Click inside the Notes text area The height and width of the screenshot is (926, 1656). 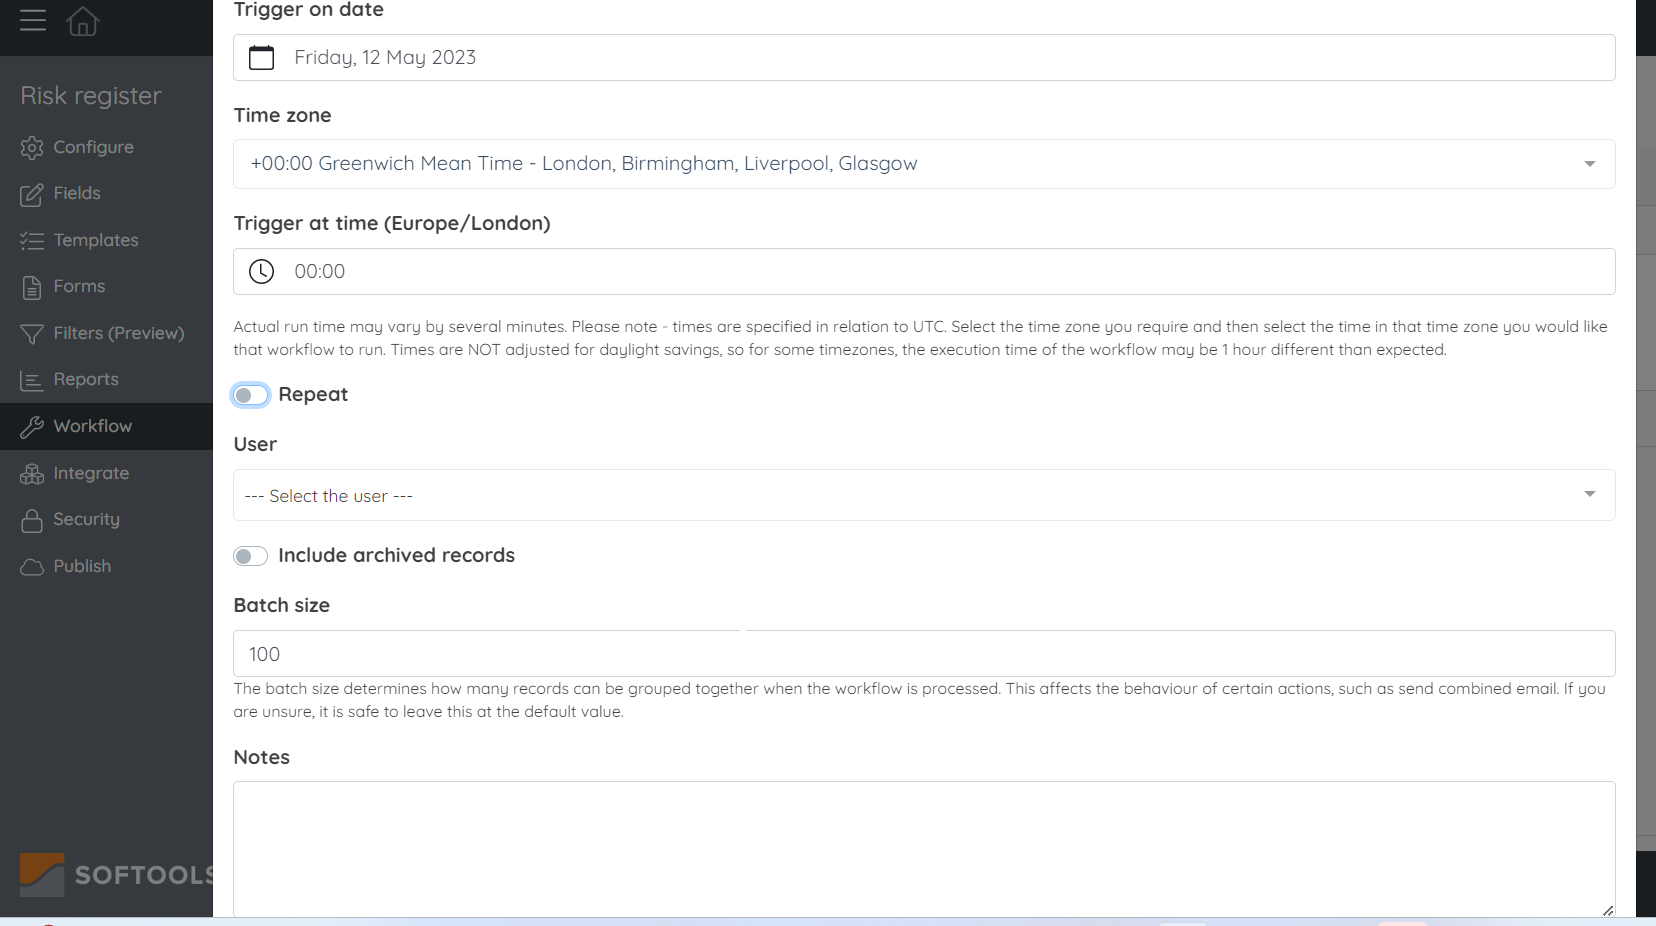click(924, 849)
